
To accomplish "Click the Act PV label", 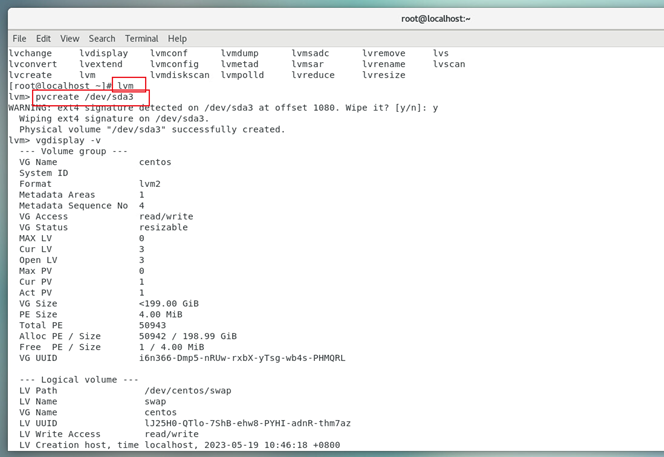I will click(x=35, y=293).
